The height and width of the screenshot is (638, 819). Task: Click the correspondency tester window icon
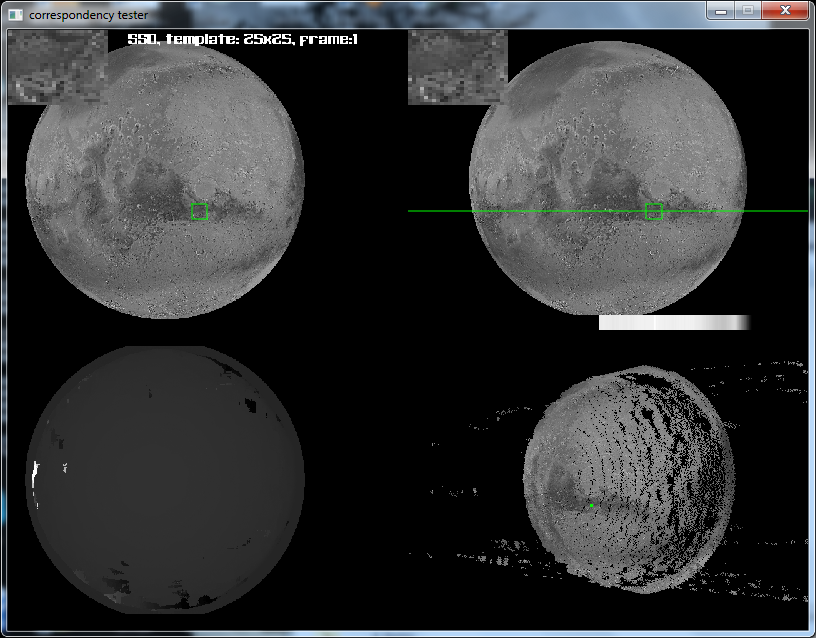pyautogui.click(x=14, y=14)
